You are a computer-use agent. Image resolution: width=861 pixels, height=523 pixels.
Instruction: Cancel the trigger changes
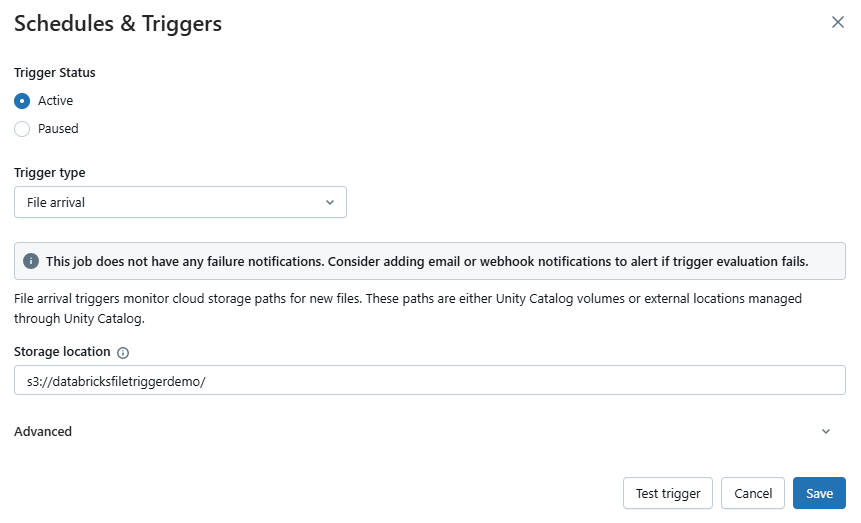pos(753,493)
